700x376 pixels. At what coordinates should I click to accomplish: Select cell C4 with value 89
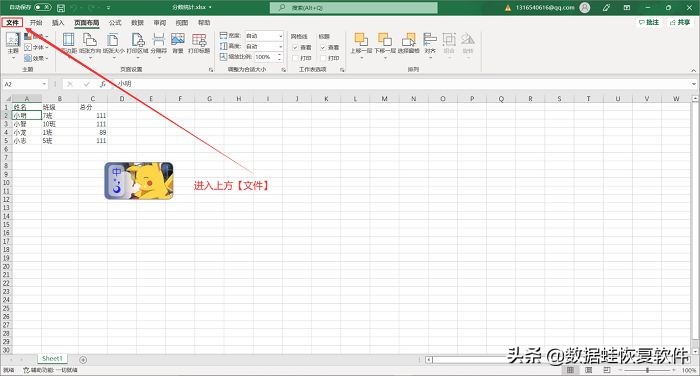pyautogui.click(x=92, y=133)
